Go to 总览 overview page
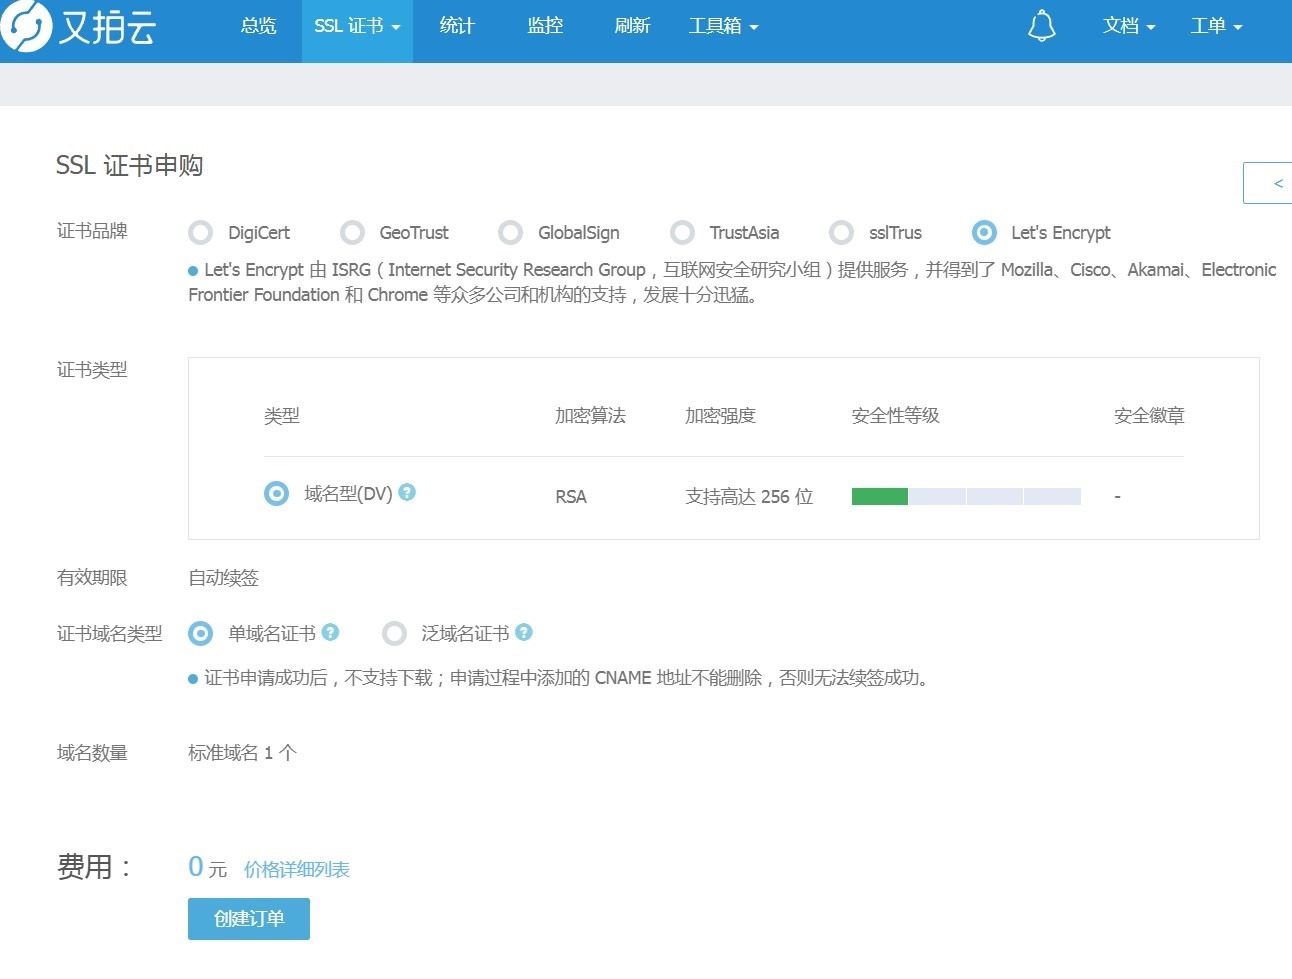The image size is (1292, 979). pos(258,26)
